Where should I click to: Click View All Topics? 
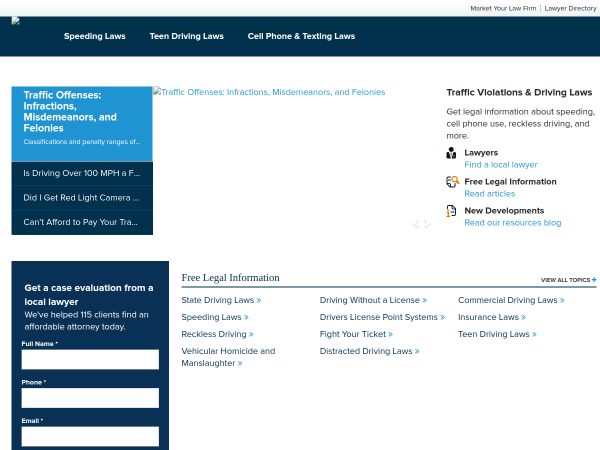(565, 280)
